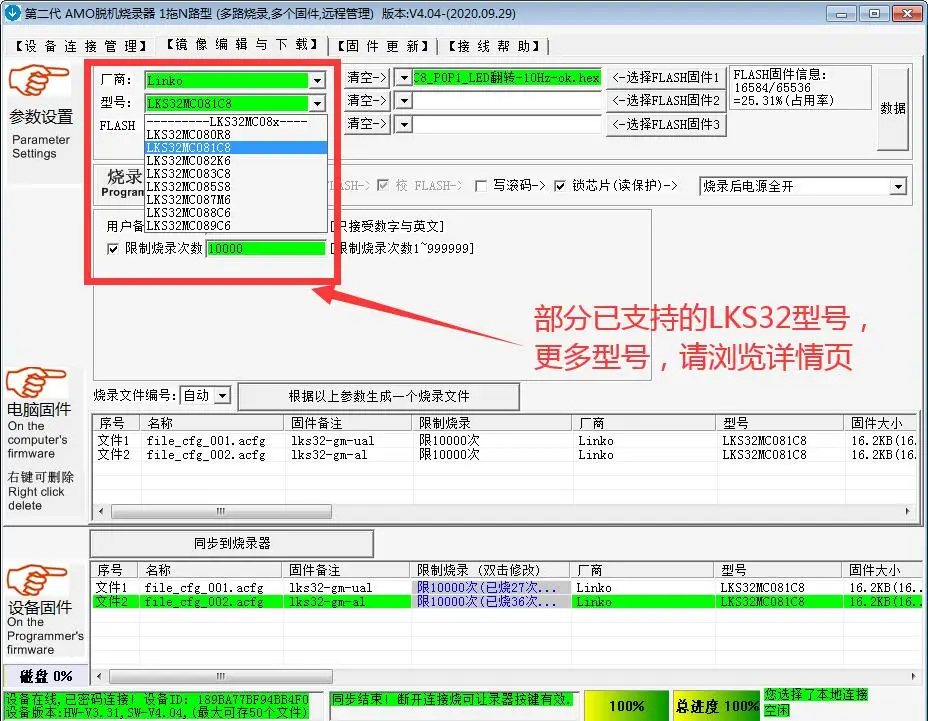Select highlighted LKS32MC081C8 list entry
Image resolution: width=928 pixels, height=721 pixels.
point(236,147)
